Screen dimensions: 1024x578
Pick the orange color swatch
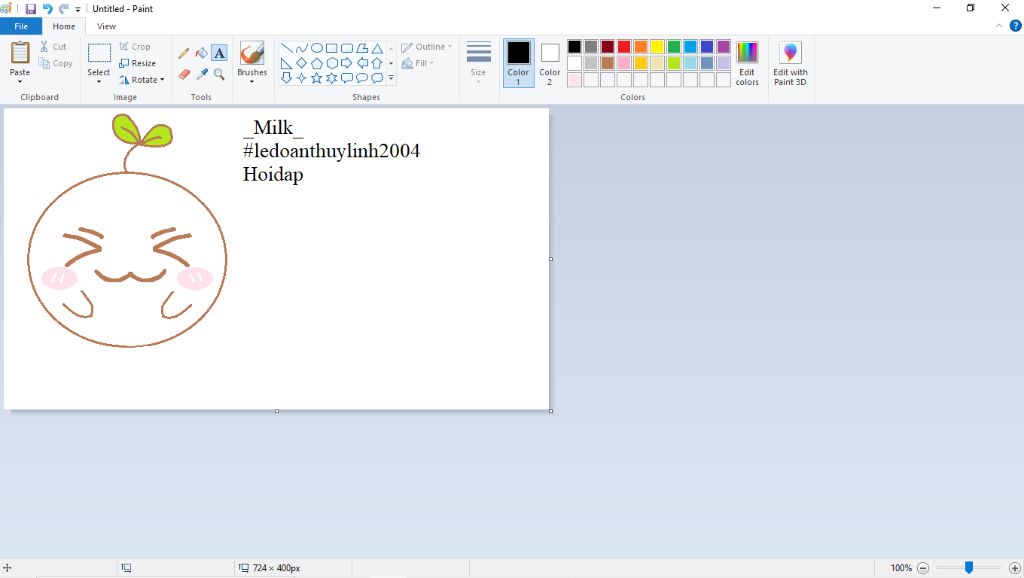click(641, 46)
